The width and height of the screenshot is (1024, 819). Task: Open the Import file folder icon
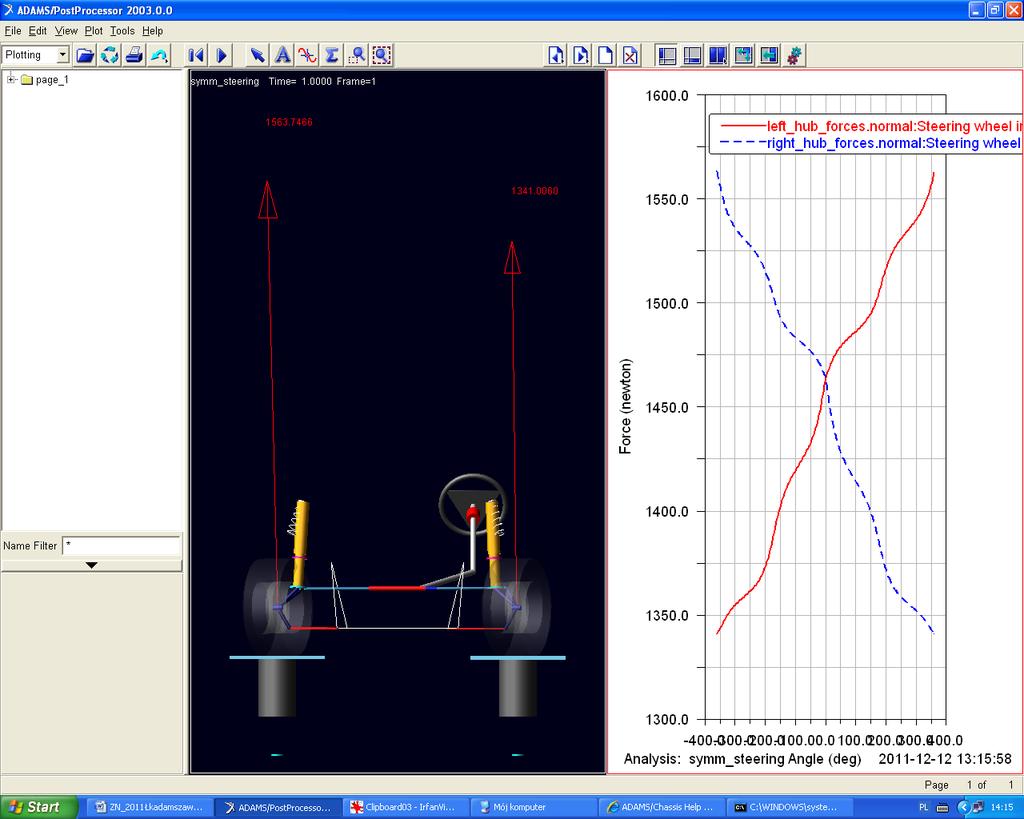tap(85, 56)
